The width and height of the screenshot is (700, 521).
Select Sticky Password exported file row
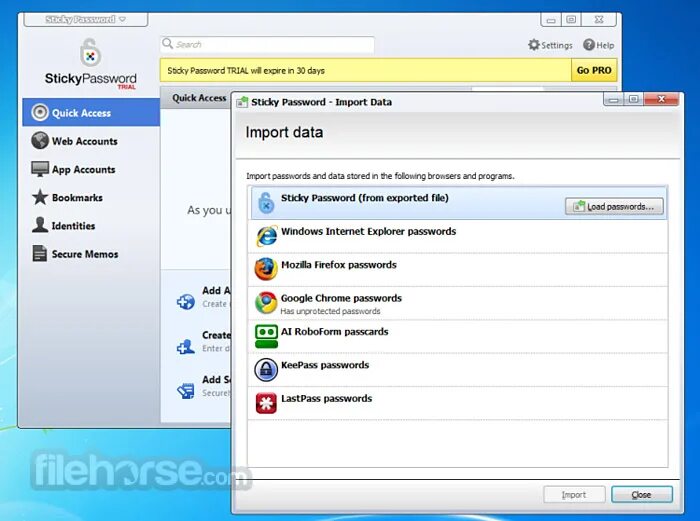coord(458,203)
